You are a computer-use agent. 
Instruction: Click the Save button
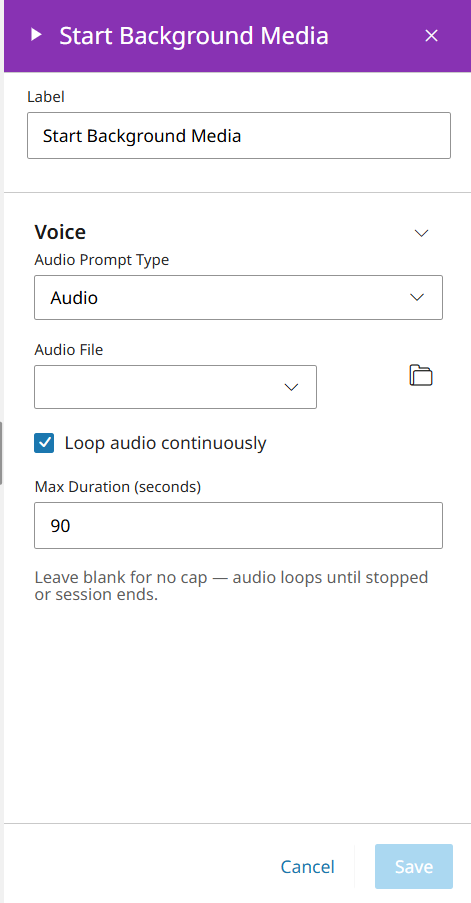[414, 867]
